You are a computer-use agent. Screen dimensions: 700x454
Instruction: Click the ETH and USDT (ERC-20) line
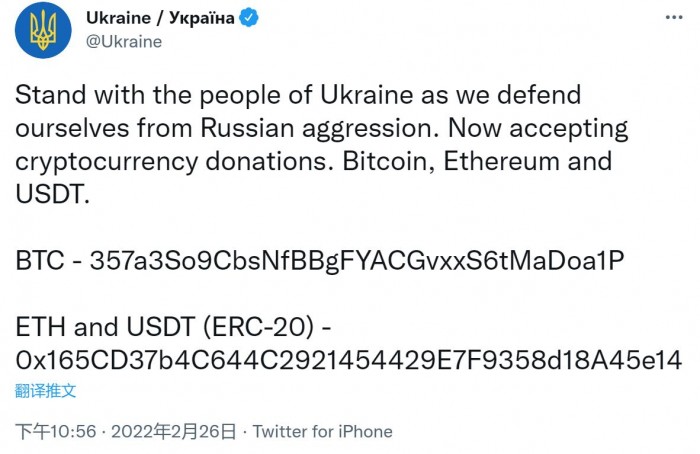(x=173, y=327)
